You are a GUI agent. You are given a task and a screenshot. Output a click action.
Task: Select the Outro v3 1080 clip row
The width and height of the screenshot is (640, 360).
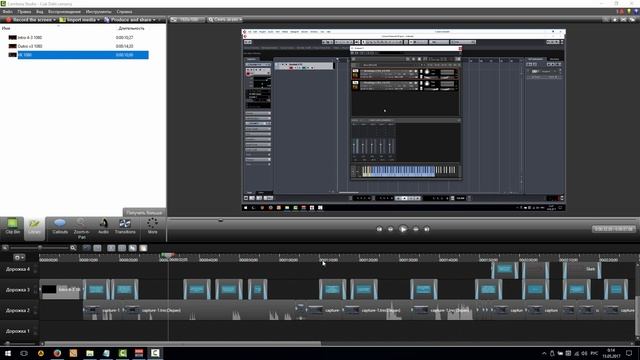click(78, 46)
